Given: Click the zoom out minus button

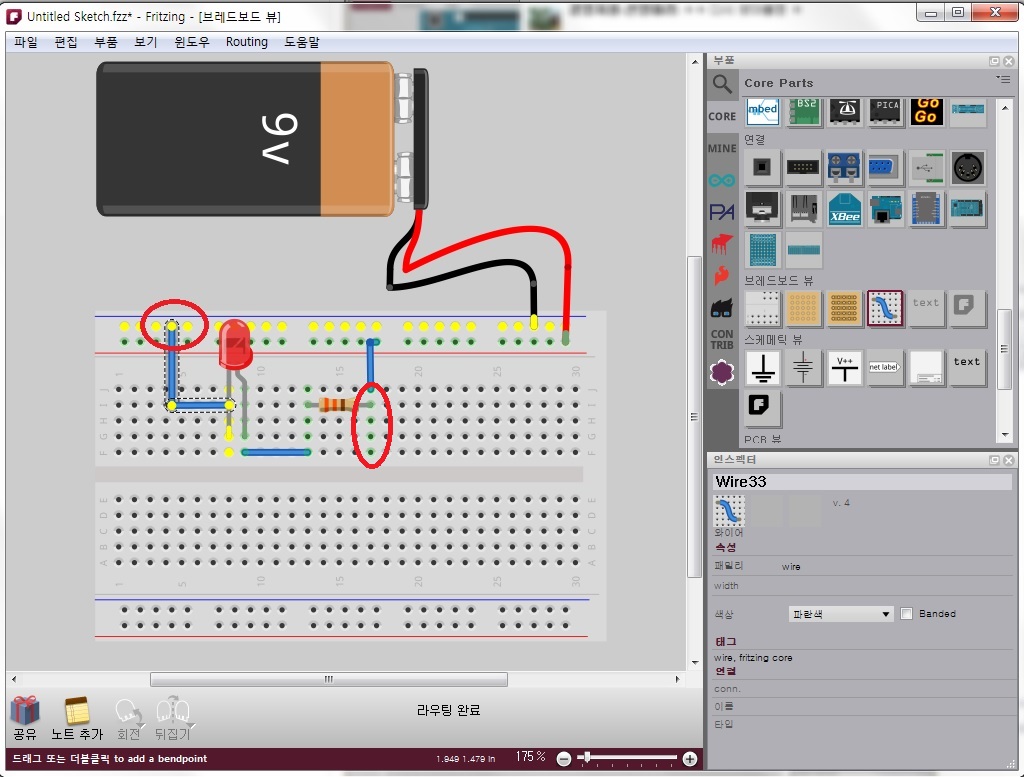Looking at the screenshot, I should click(x=564, y=759).
